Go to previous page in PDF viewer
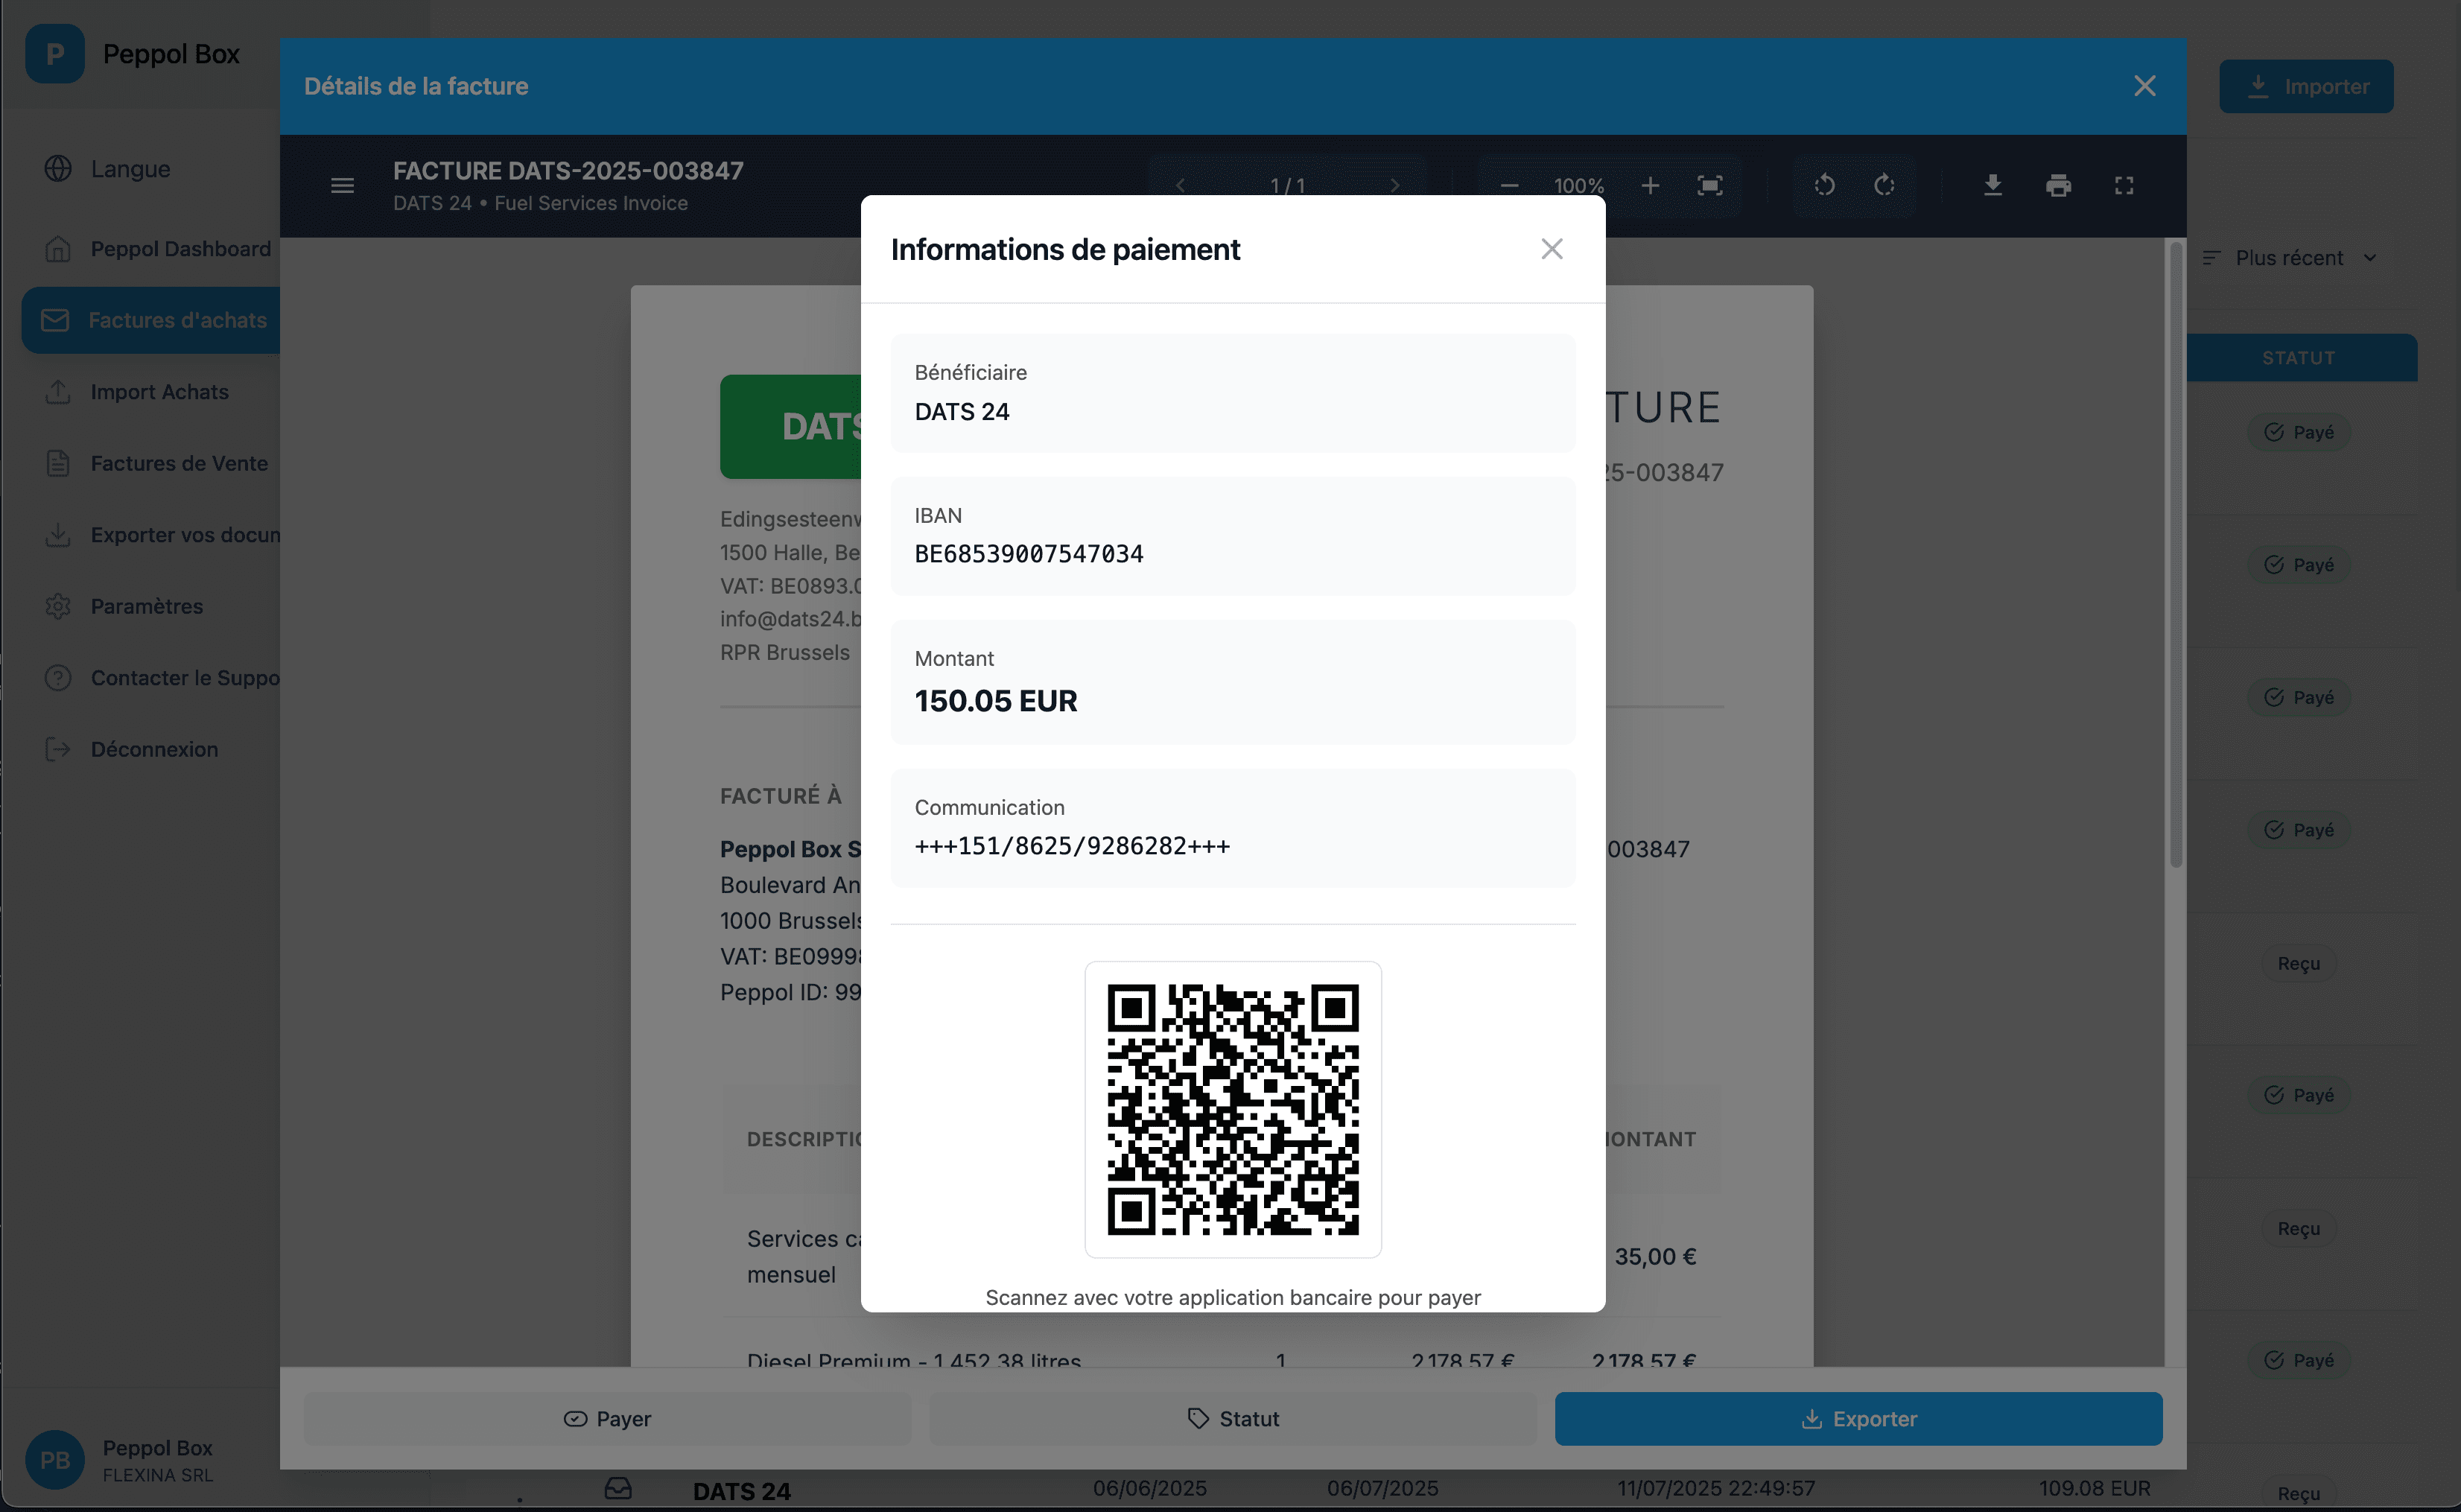Screen dimensions: 2461x1512 tap(1180, 185)
